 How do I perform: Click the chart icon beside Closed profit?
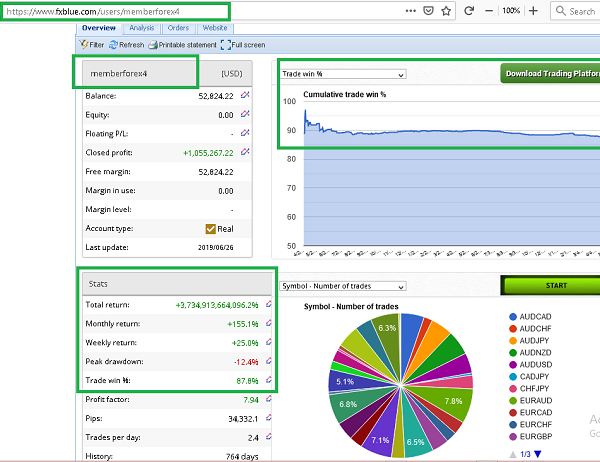click(x=246, y=153)
